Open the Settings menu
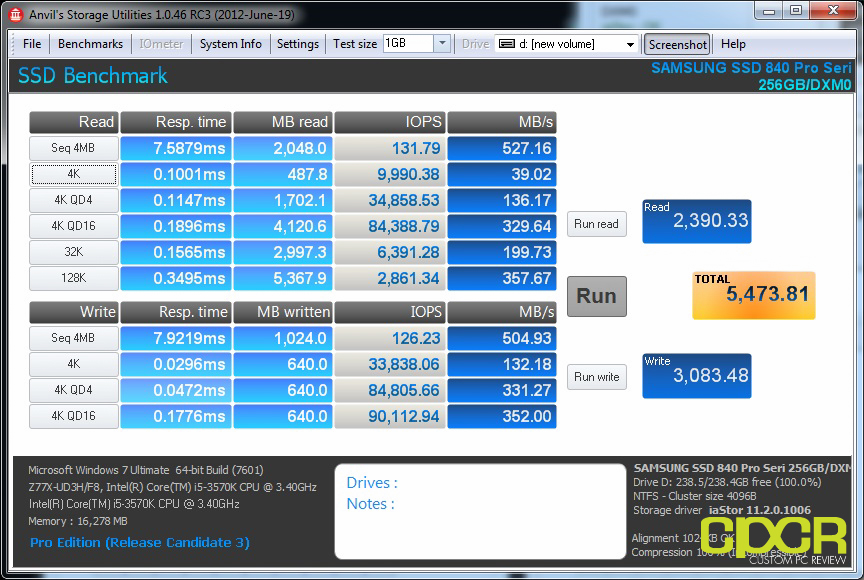 [298, 44]
